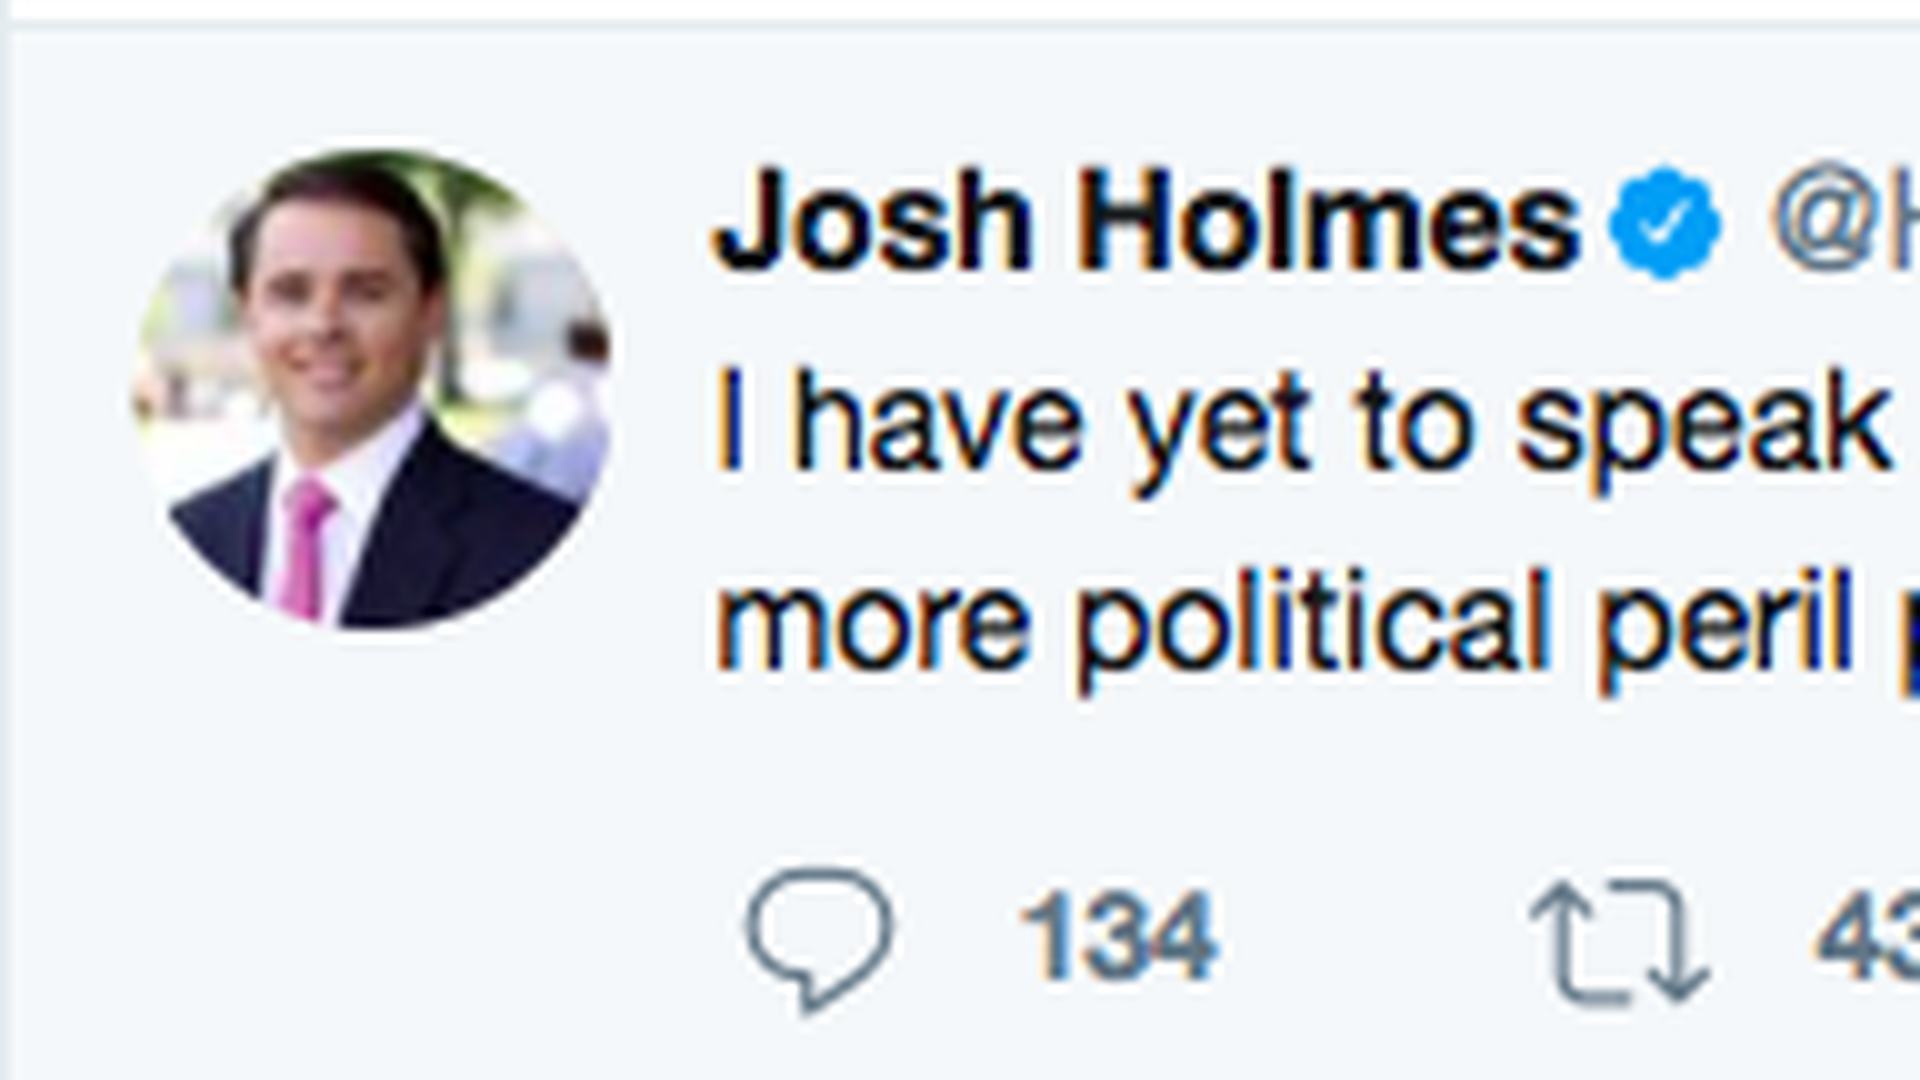Click the pink tie in the avatar

pyautogui.click(x=304, y=548)
